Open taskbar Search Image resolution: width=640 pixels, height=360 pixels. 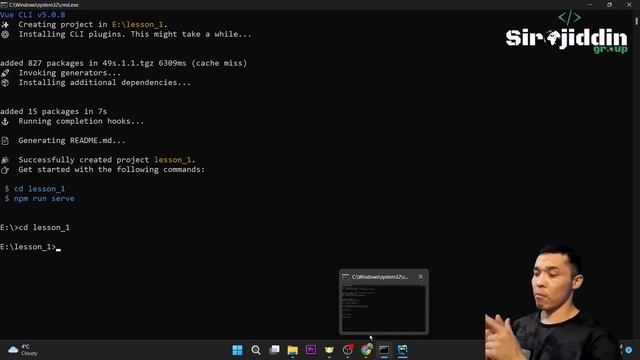coord(256,350)
